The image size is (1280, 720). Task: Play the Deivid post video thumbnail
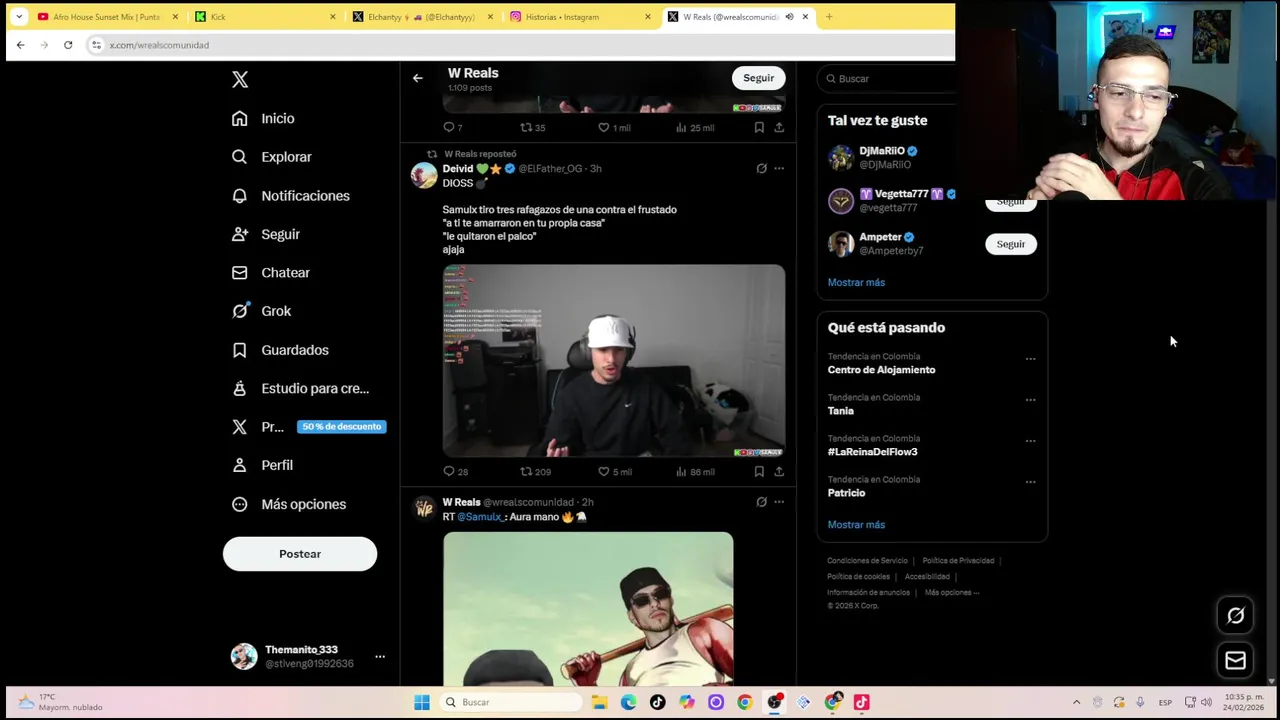click(614, 361)
